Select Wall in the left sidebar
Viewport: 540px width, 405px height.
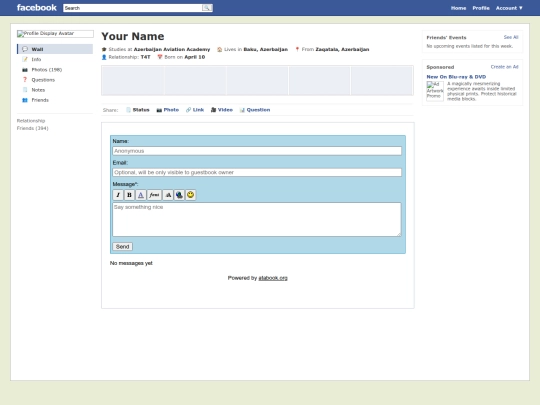[x=55, y=49]
